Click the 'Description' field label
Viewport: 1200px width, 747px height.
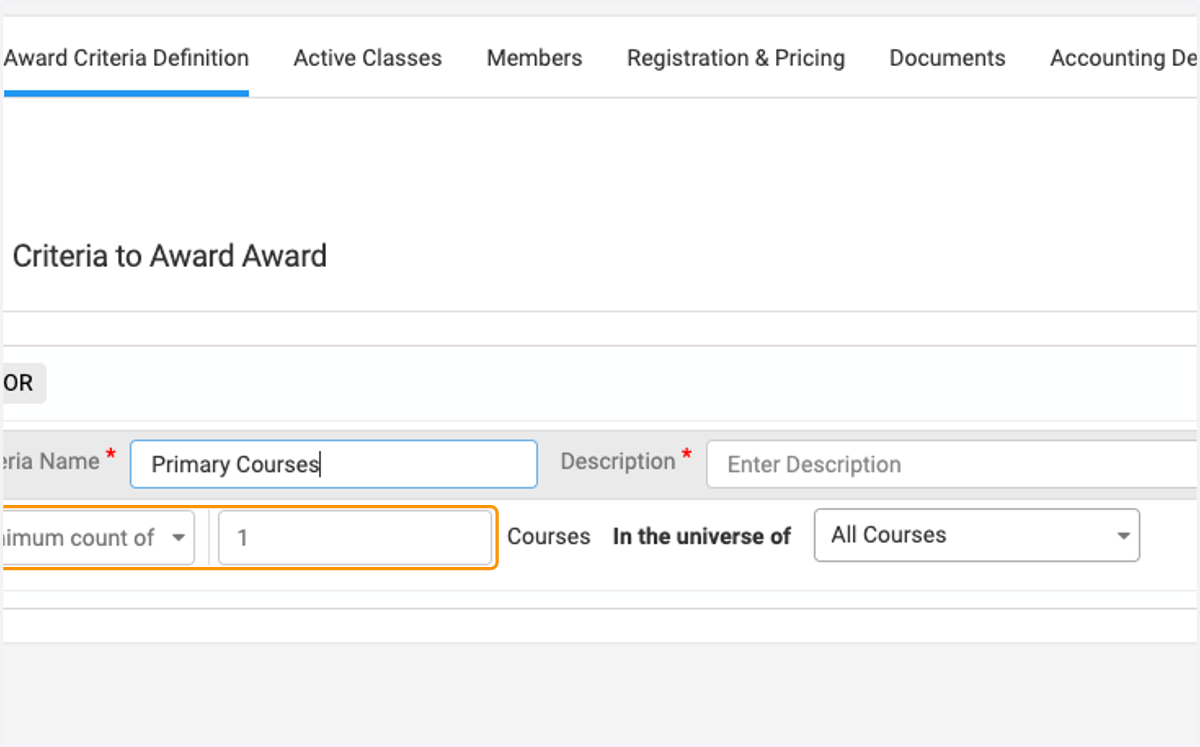pos(618,461)
